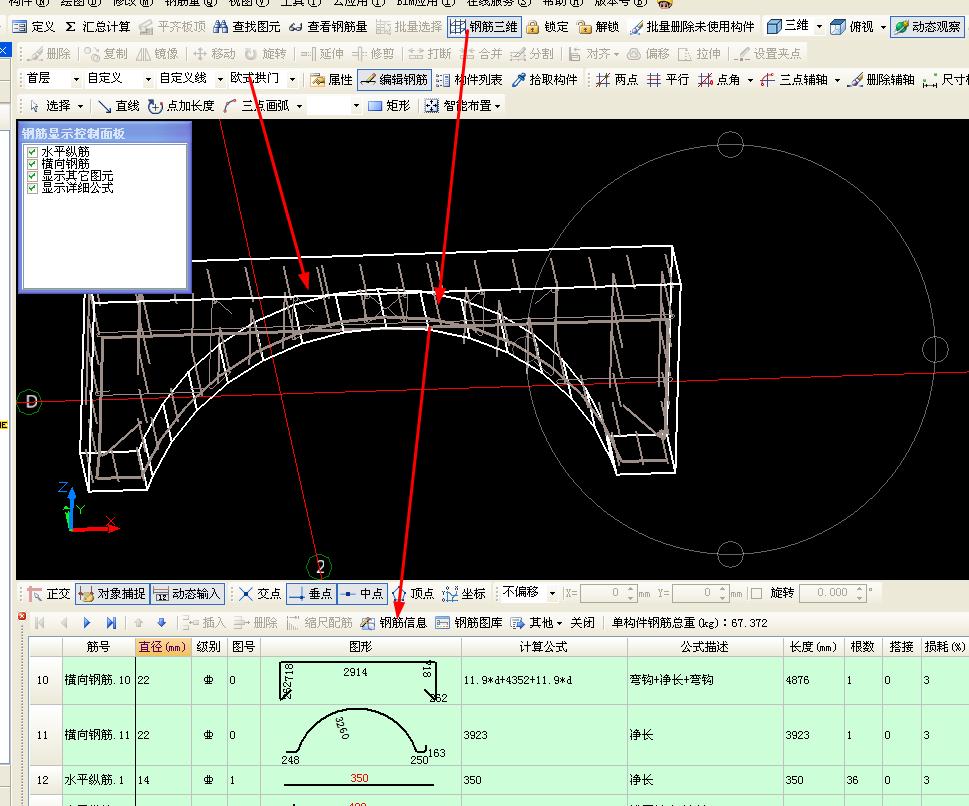Switch to 俯视 top view
Screen dimensions: 969x806
tap(852, 27)
